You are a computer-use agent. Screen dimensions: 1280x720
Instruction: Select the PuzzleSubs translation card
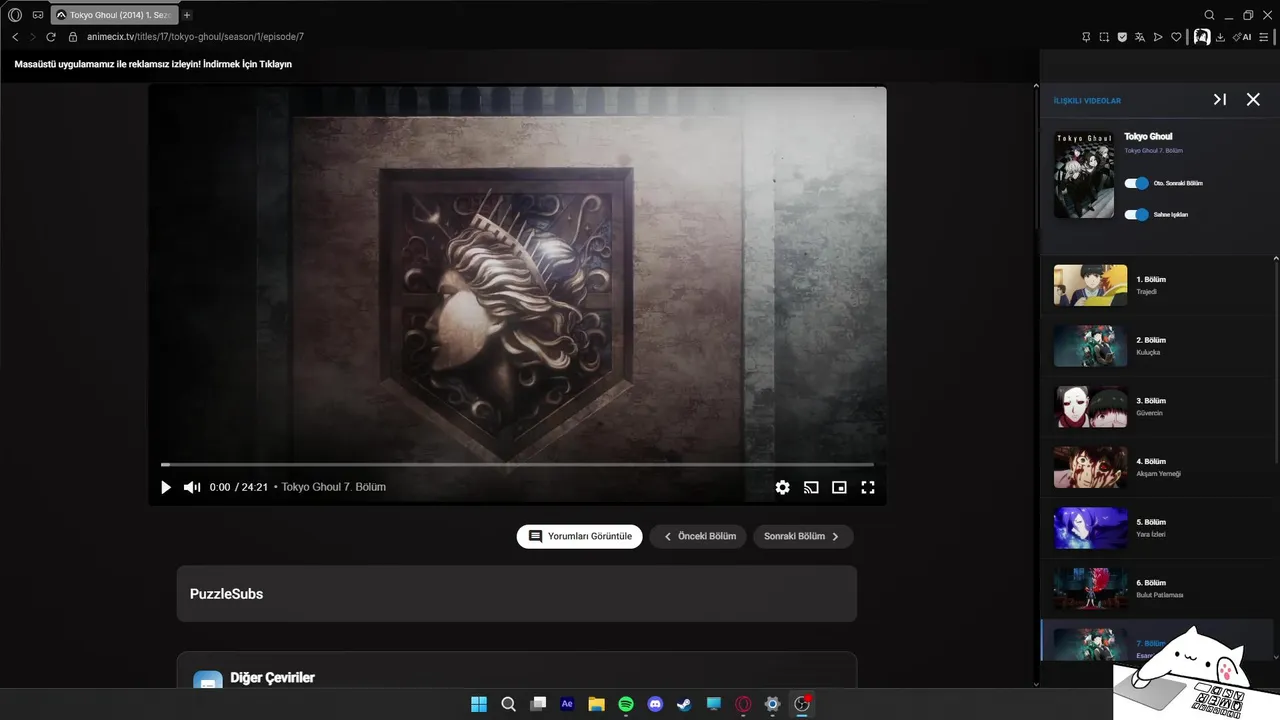tap(517, 594)
